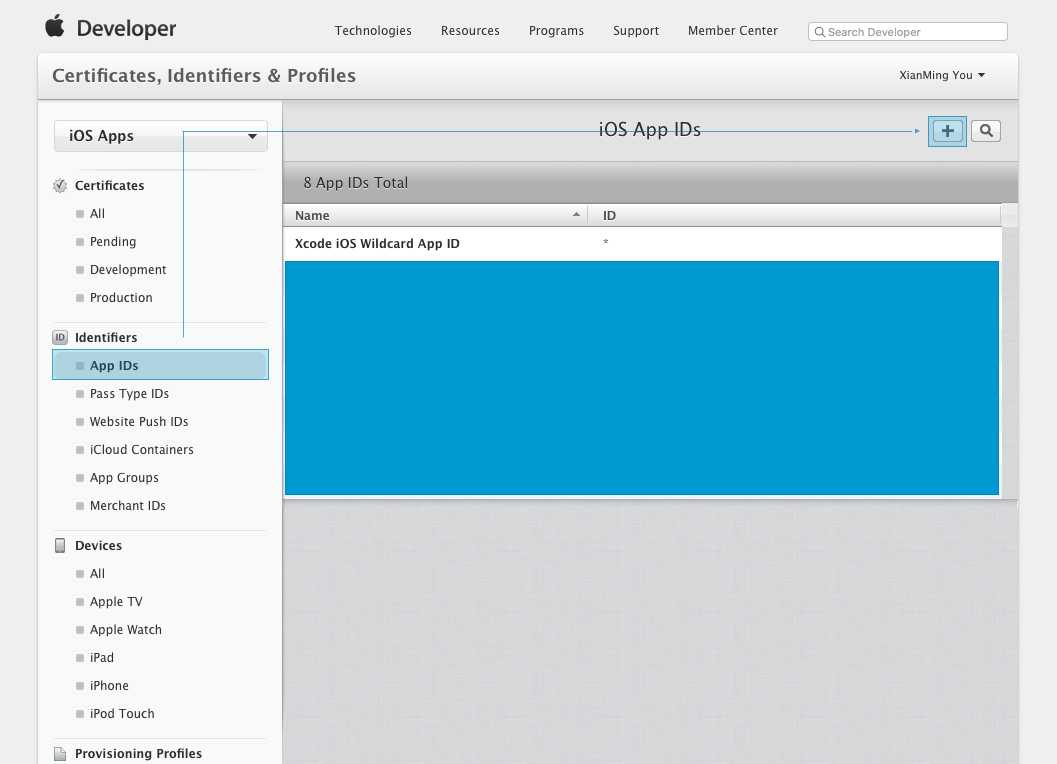The image size is (1057, 764).
Task: Open Website Push IDs
Action: coord(139,421)
